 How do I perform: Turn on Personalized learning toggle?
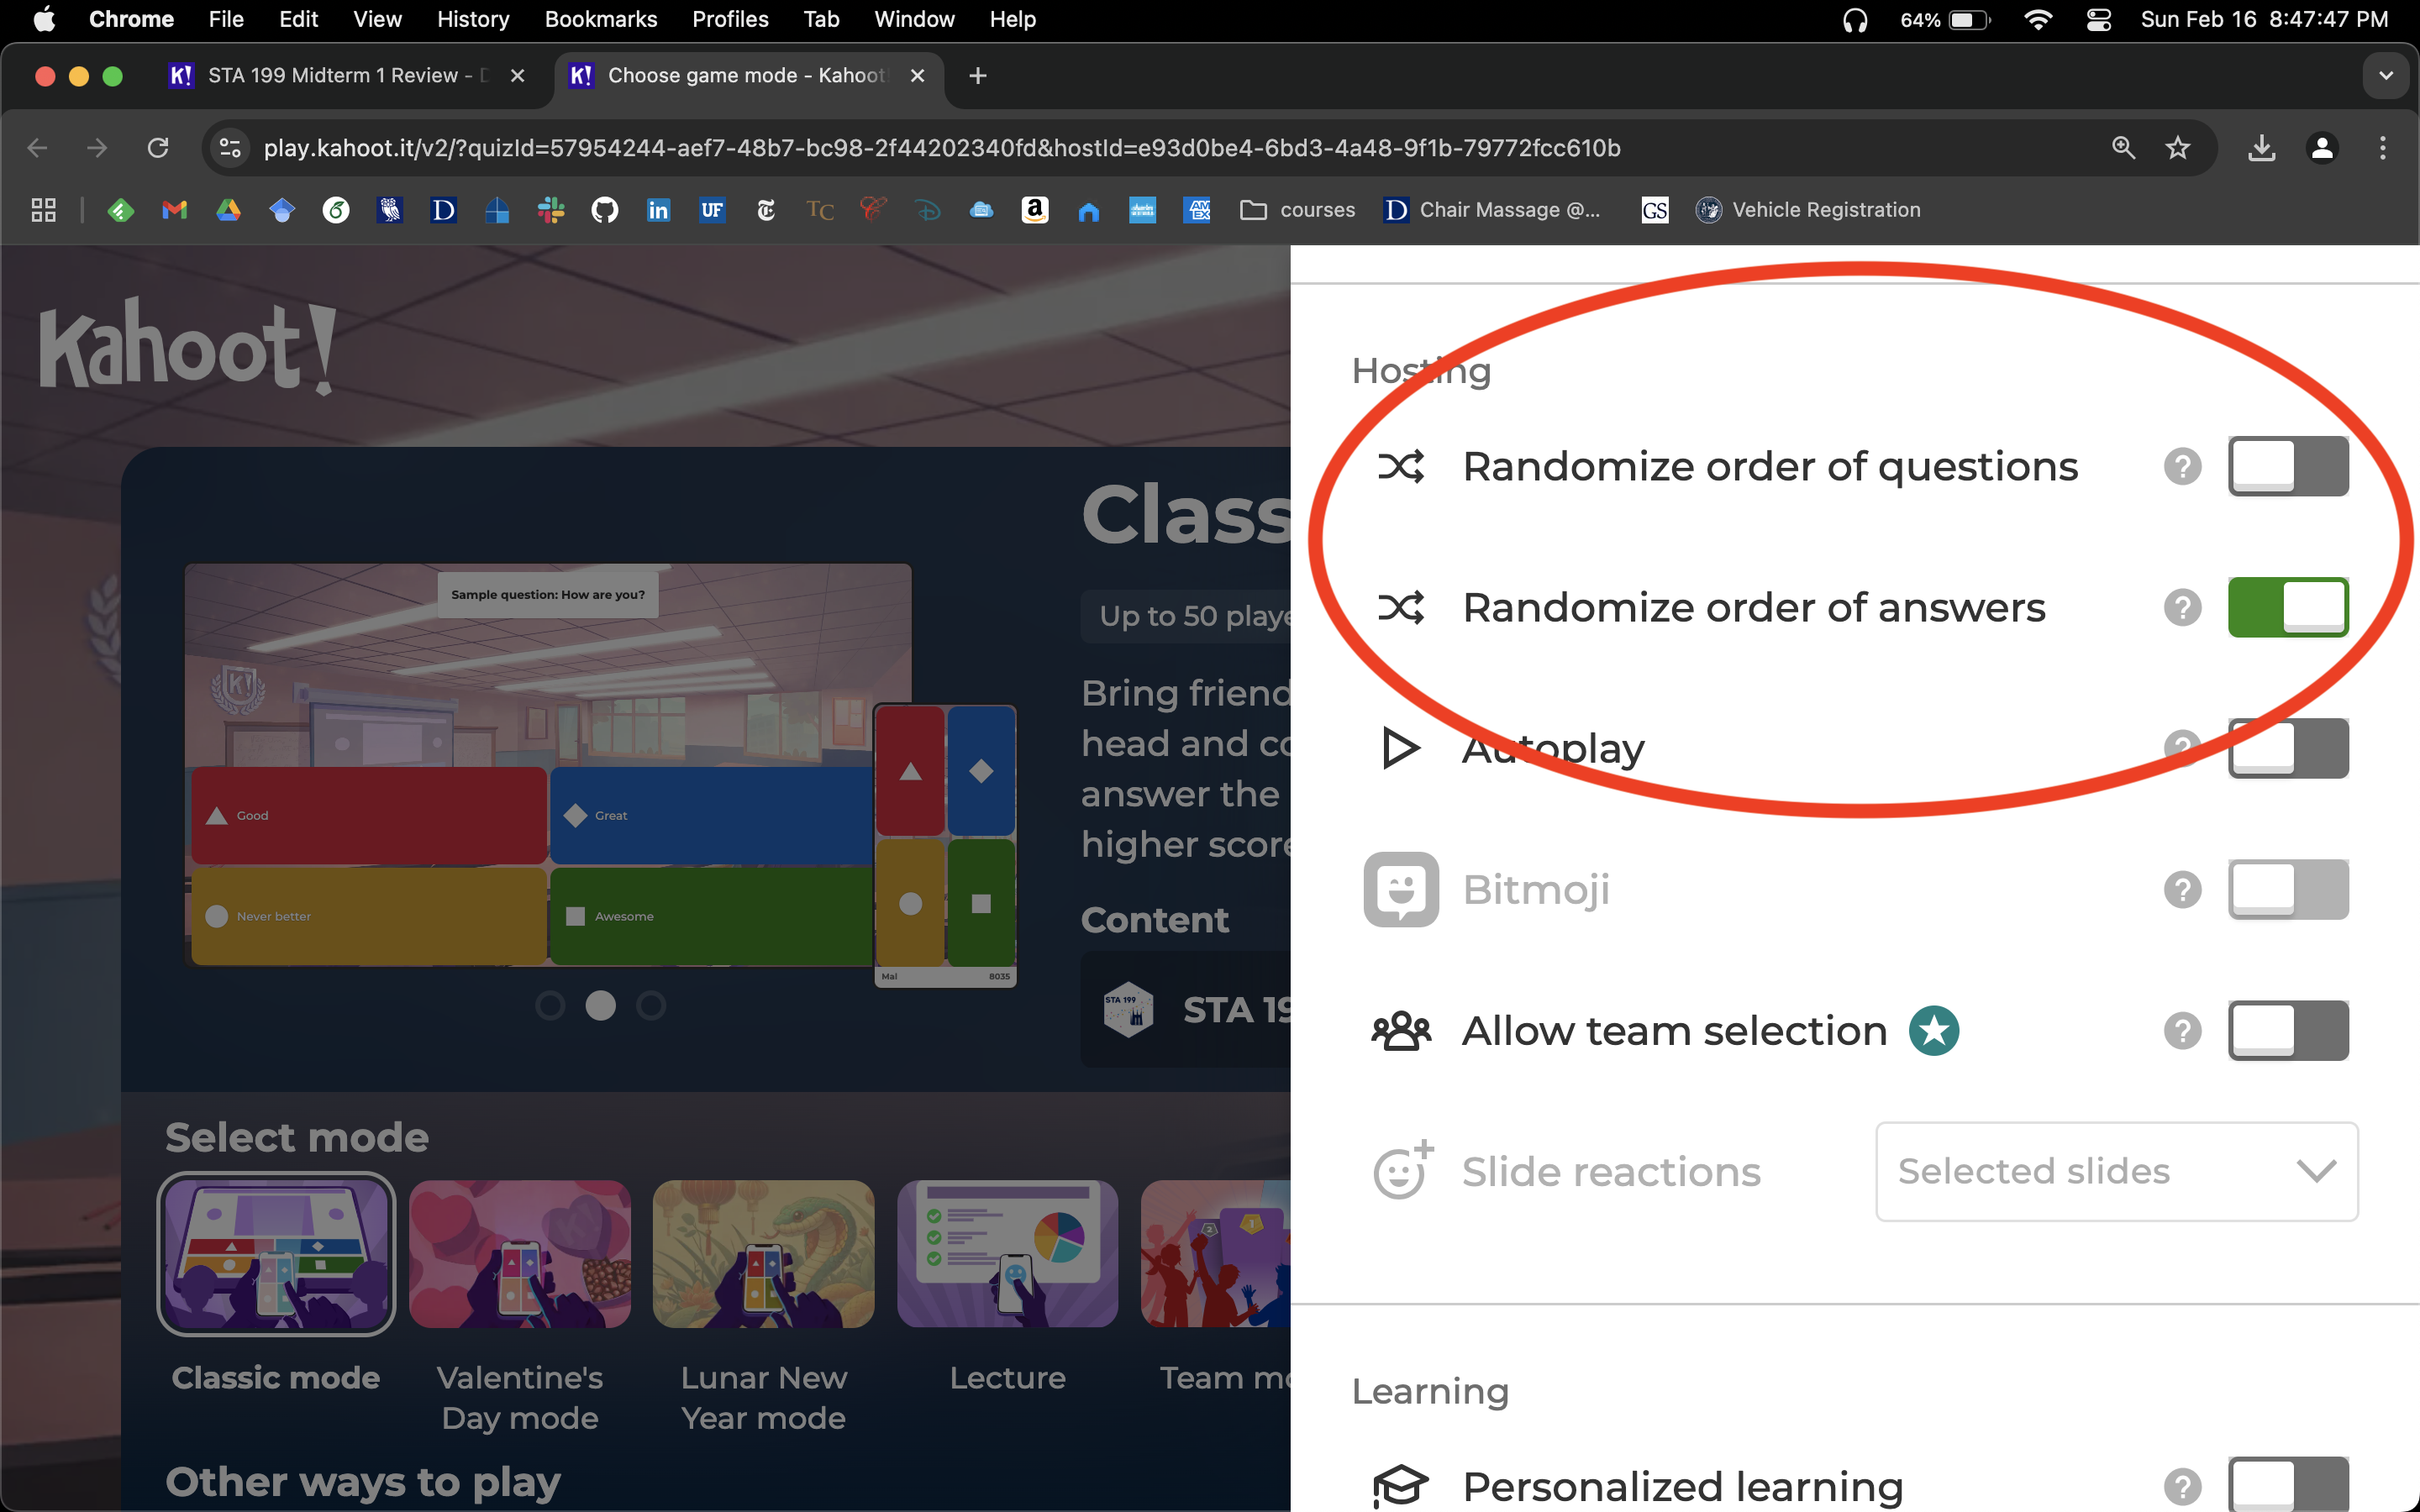2287,1484
